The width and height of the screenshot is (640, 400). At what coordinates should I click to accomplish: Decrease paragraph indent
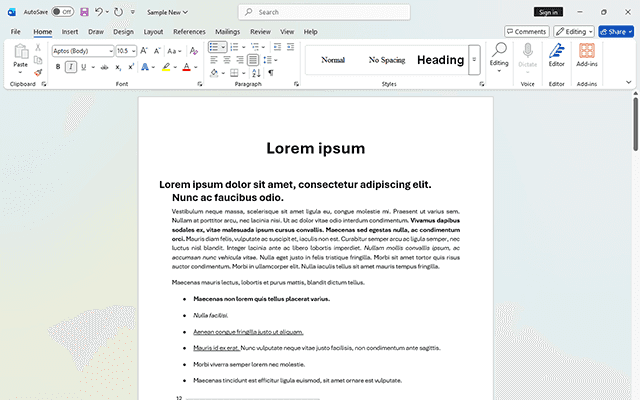(x=278, y=47)
